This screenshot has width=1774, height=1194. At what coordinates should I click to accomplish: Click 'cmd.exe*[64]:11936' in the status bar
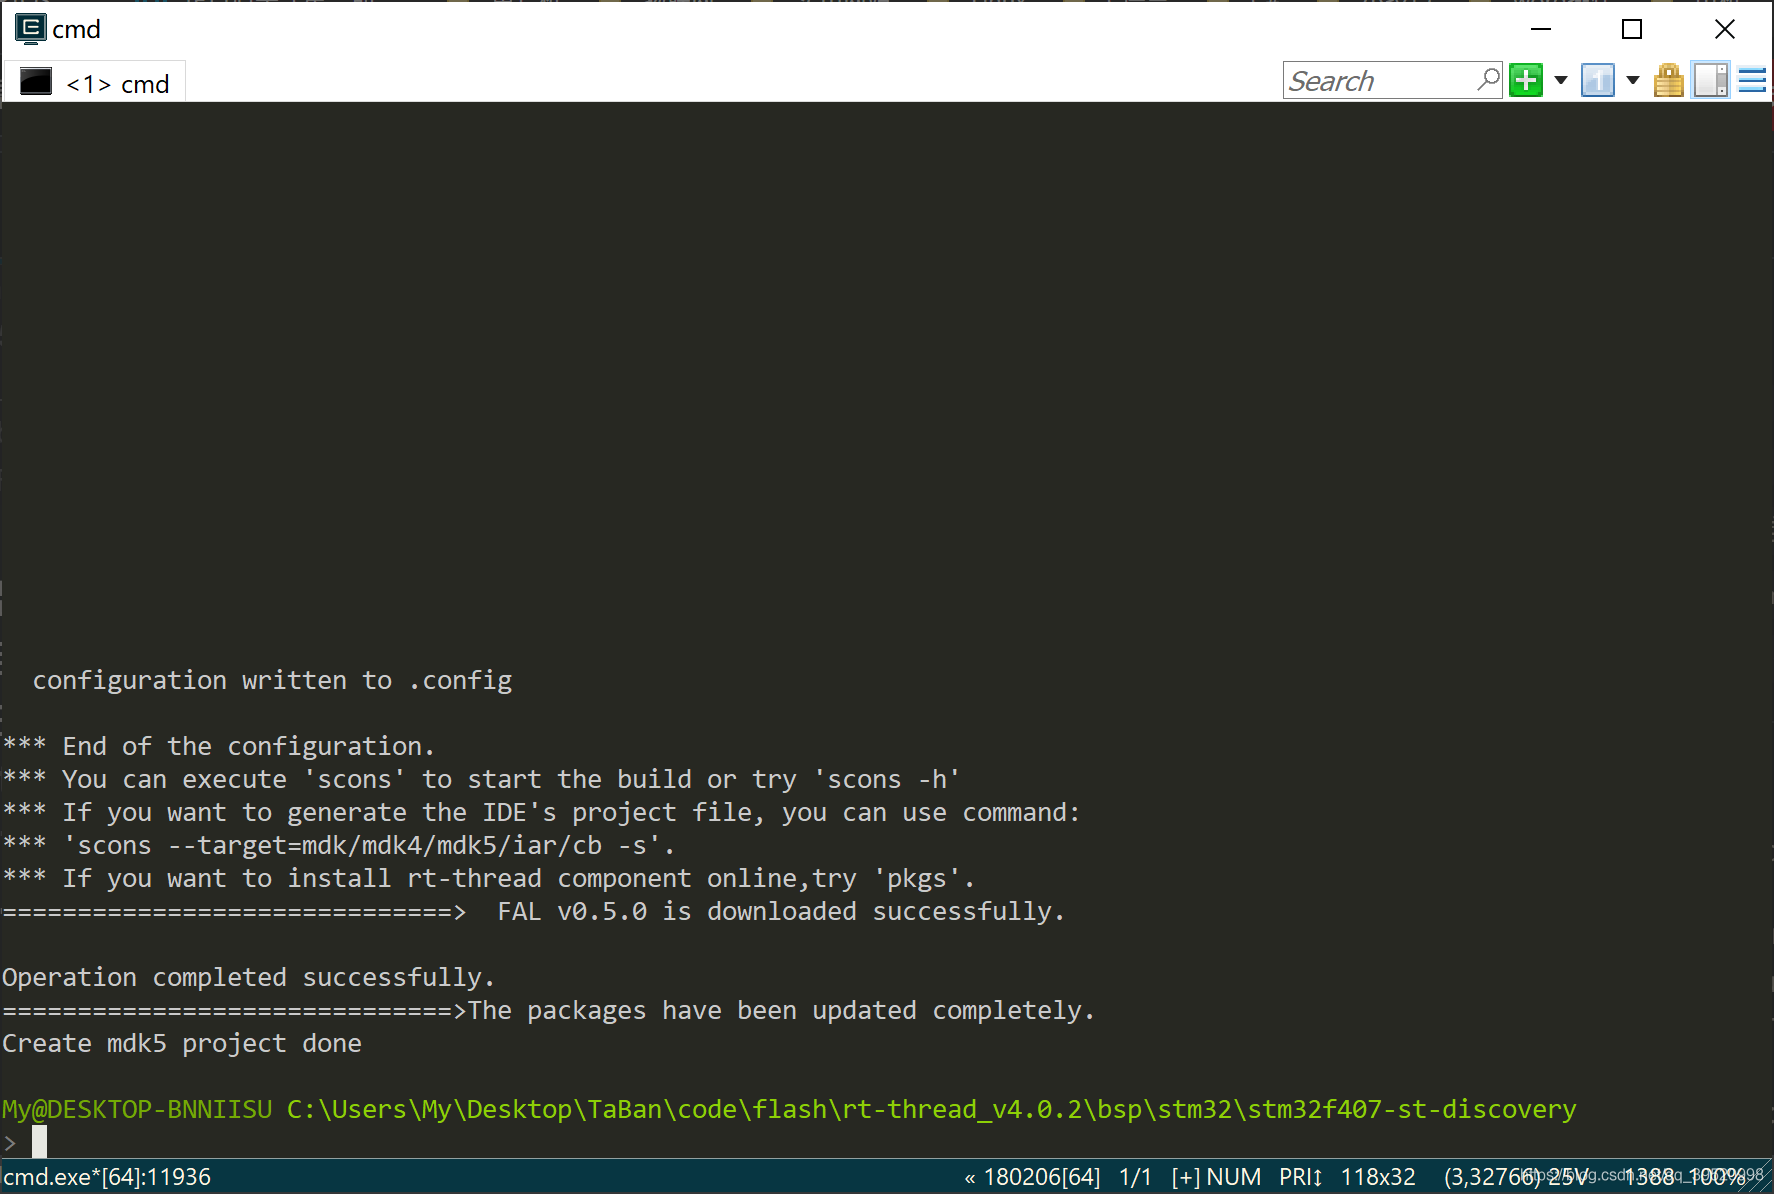[x=107, y=1177]
